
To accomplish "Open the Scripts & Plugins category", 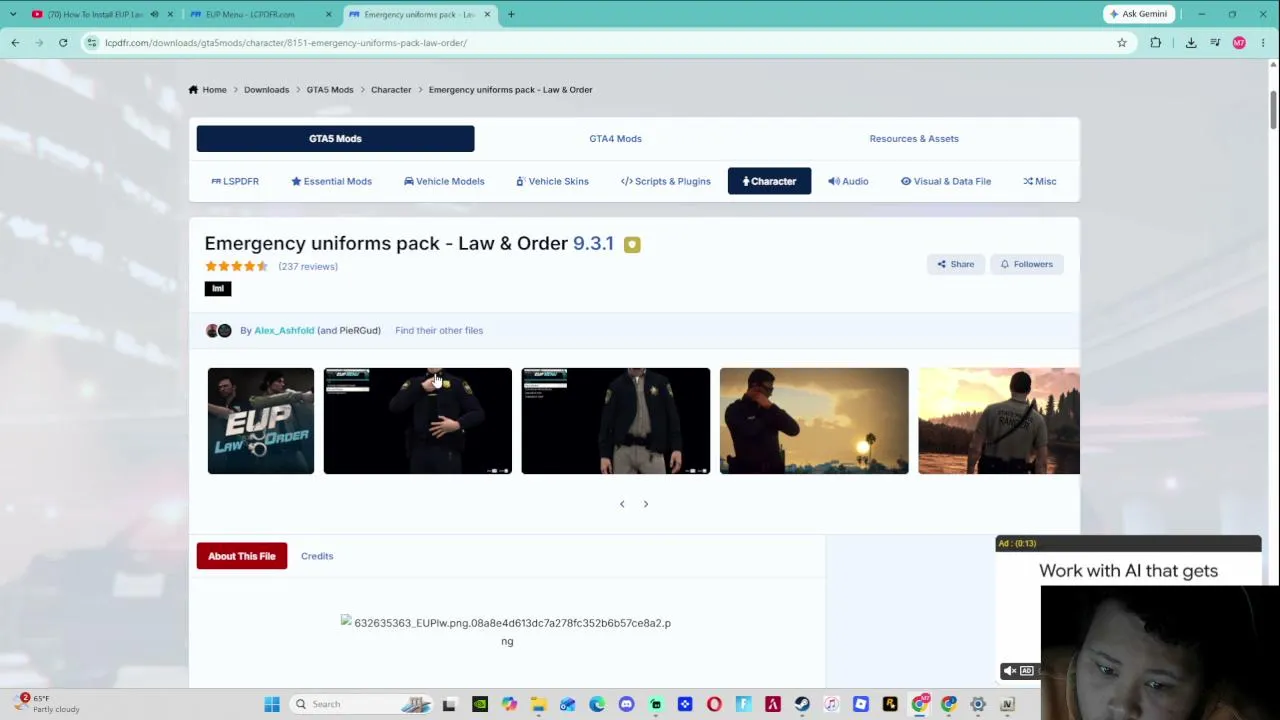I will pos(665,181).
